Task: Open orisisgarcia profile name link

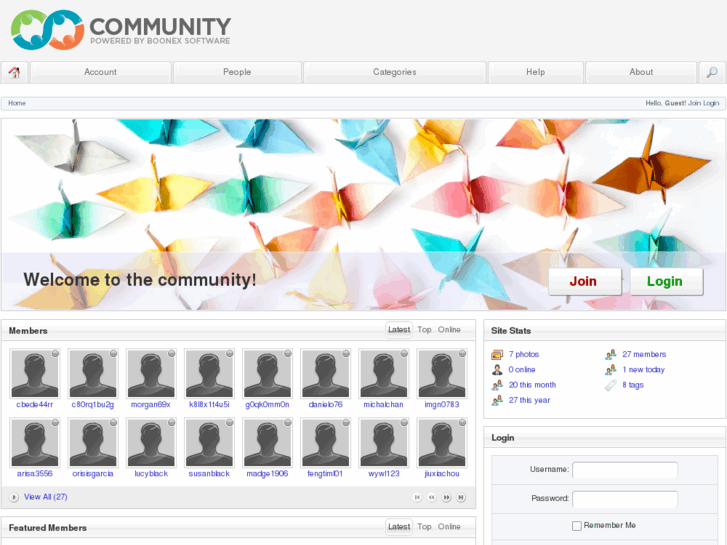Action: 93,474
